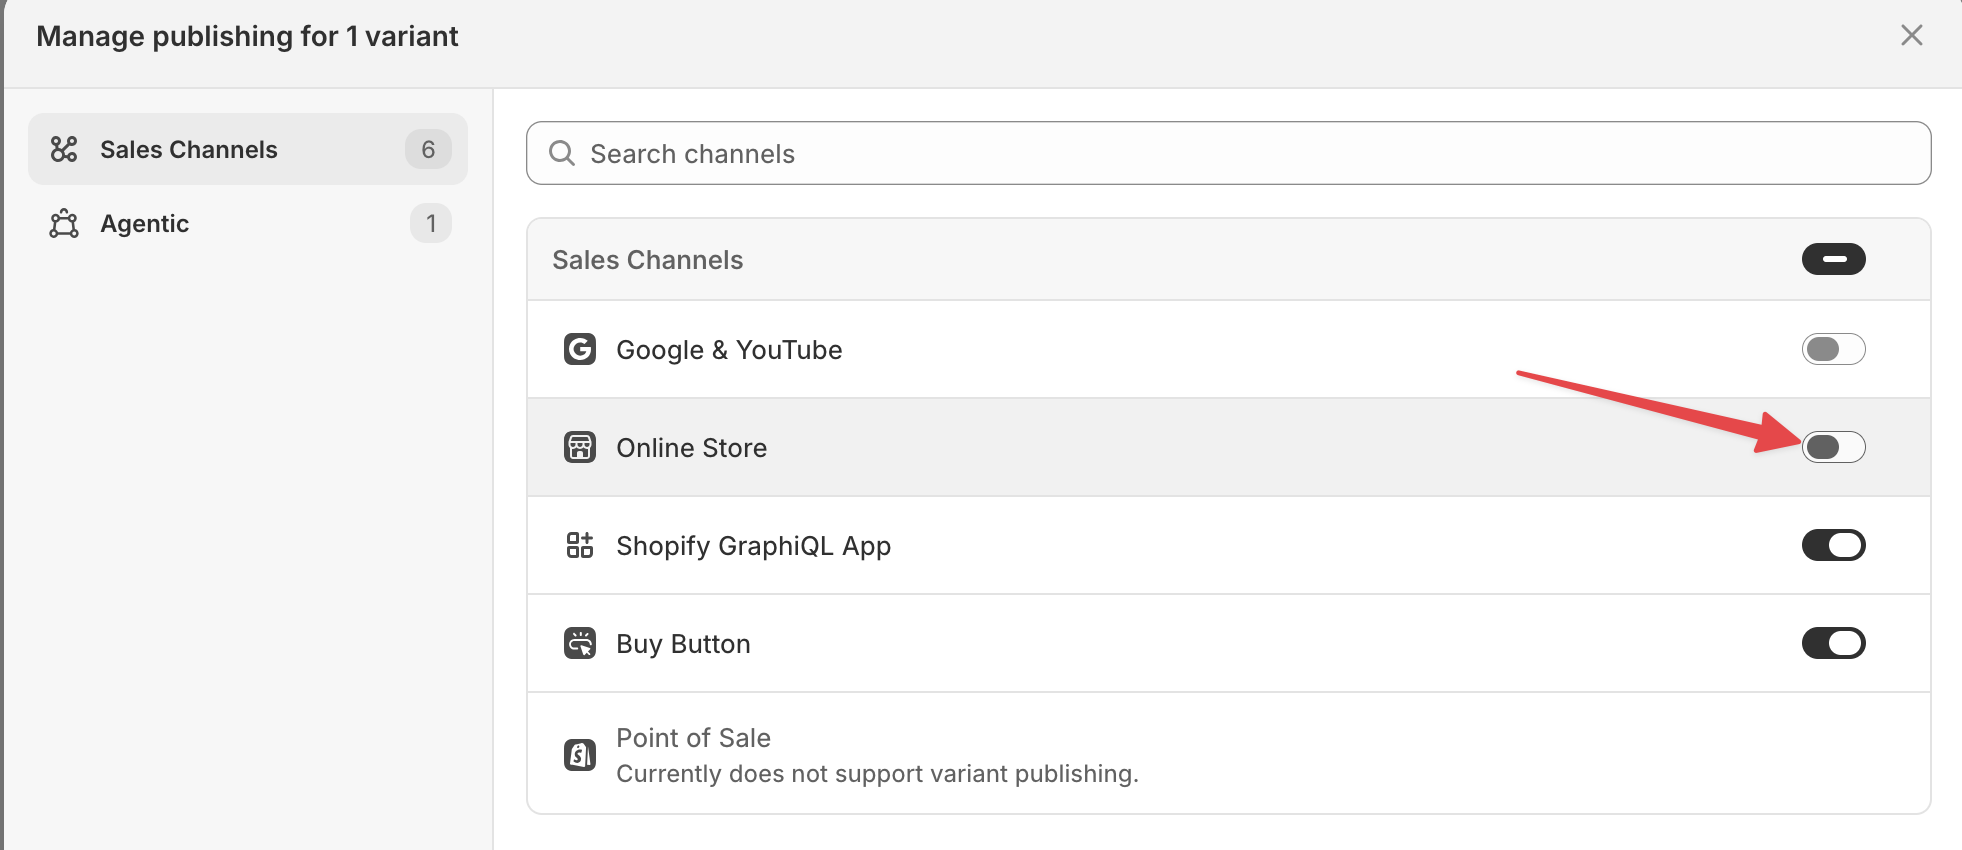1962x850 pixels.
Task: Click the Shopify GraphiQL App icon
Action: click(580, 545)
